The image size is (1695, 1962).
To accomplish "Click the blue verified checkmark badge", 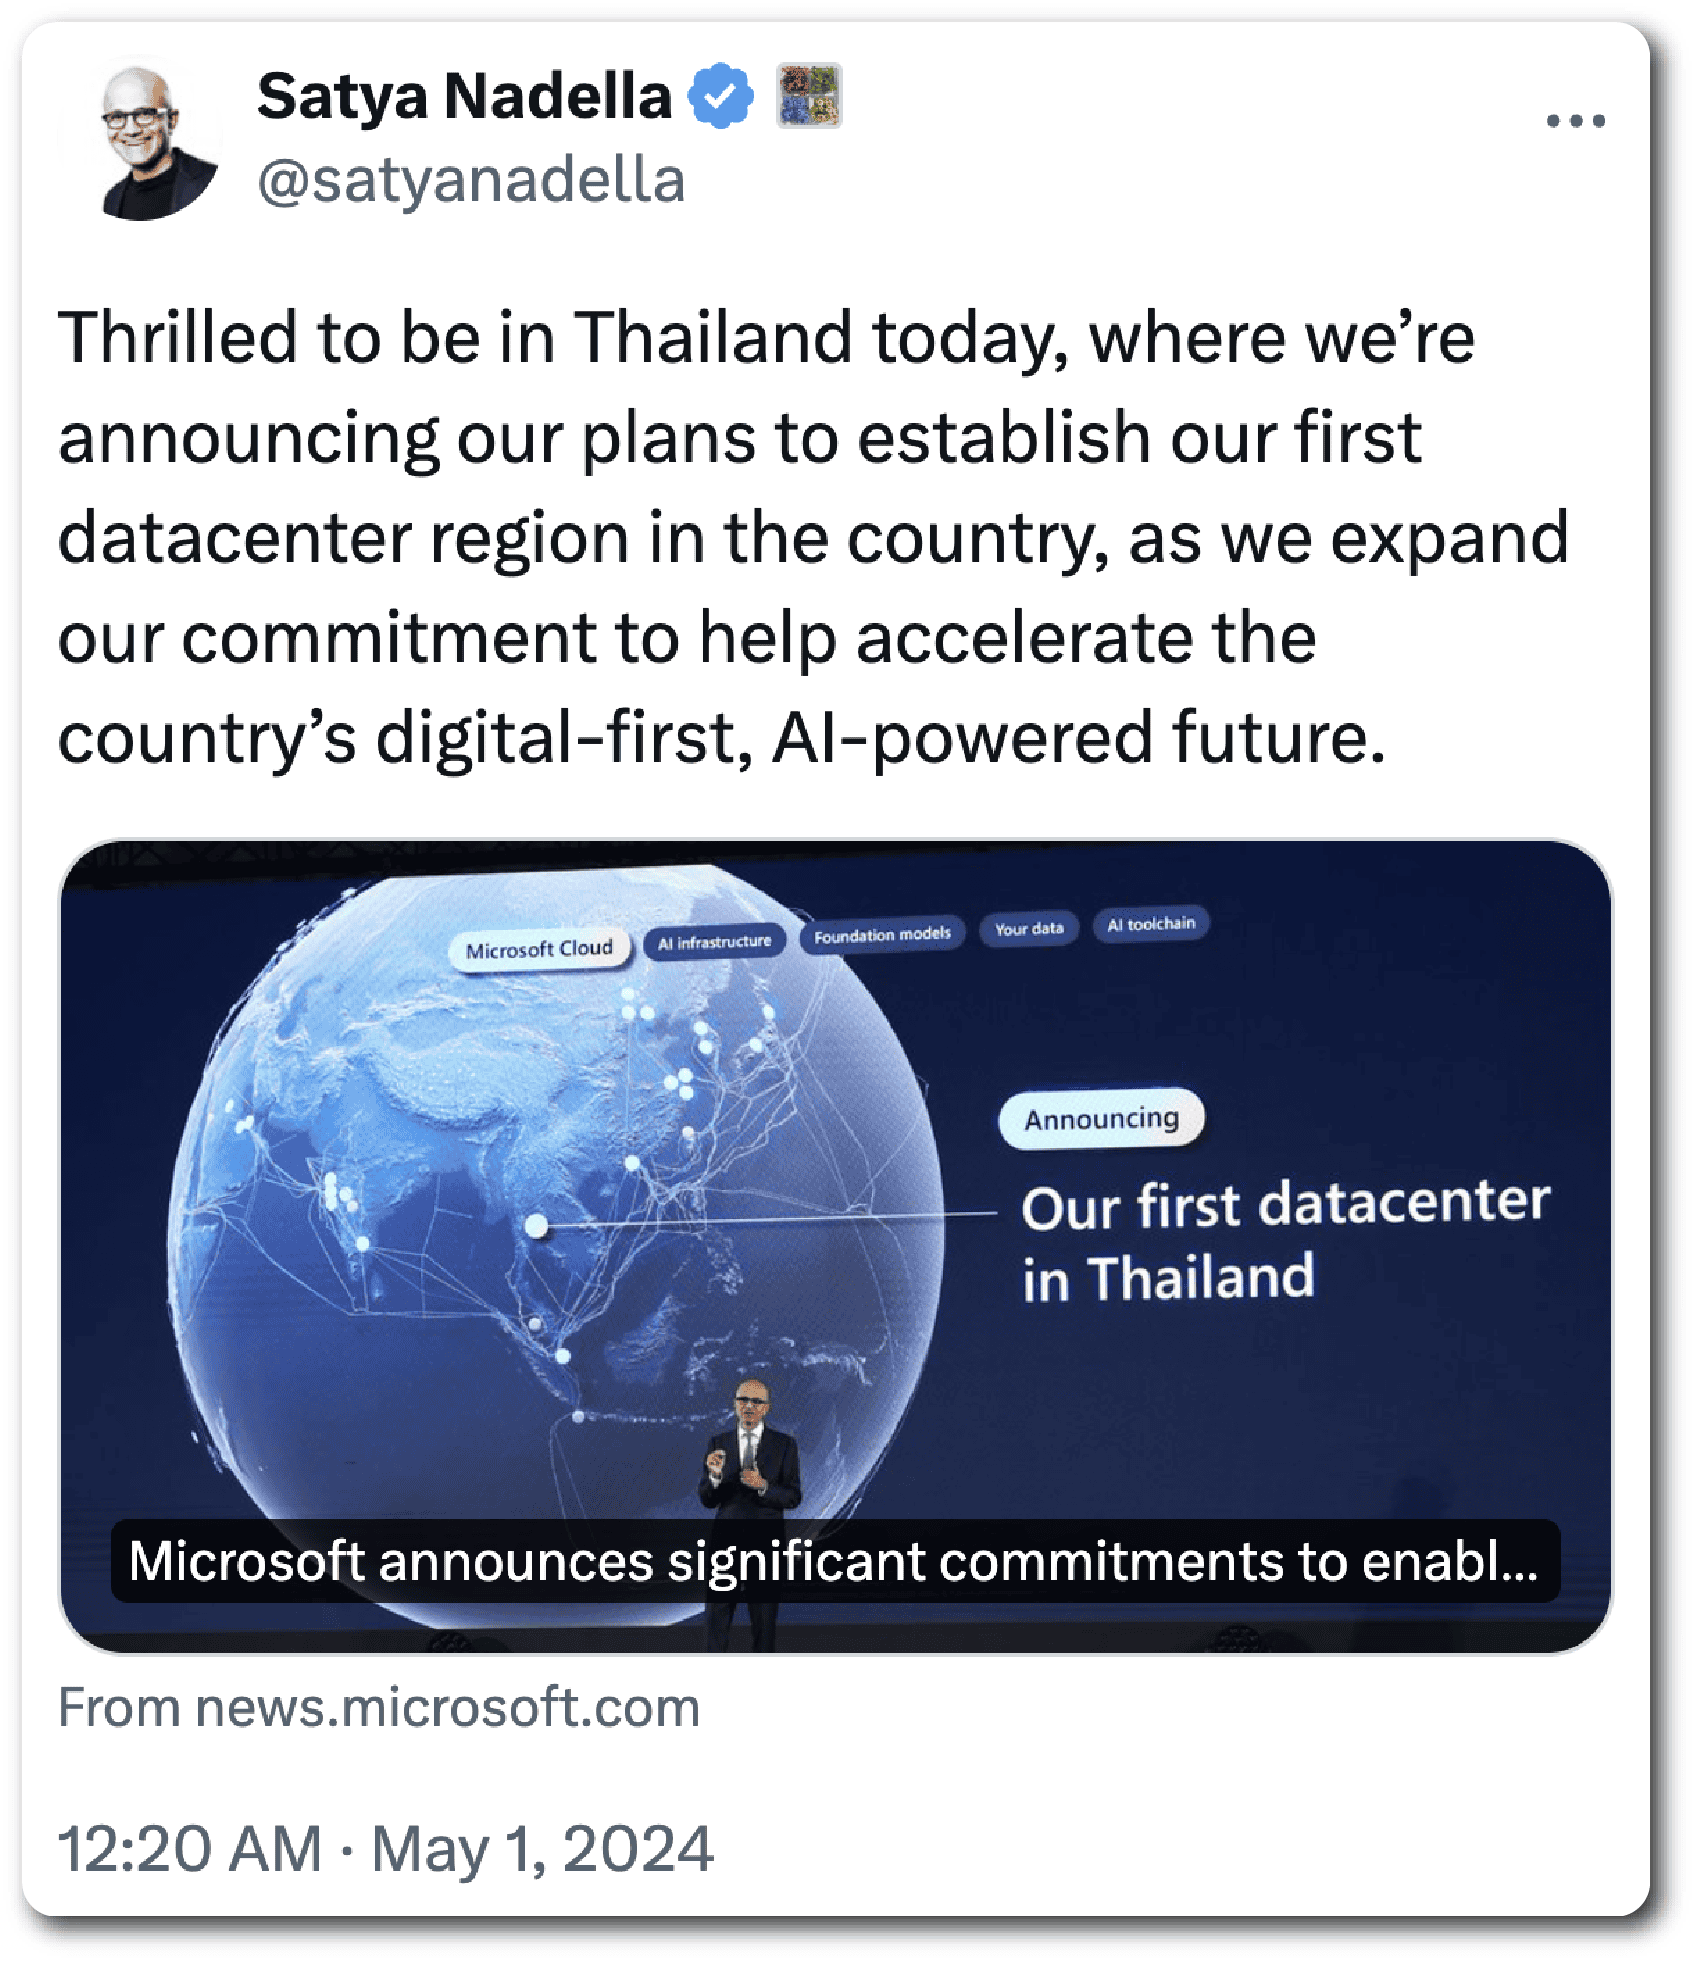I will (720, 96).
